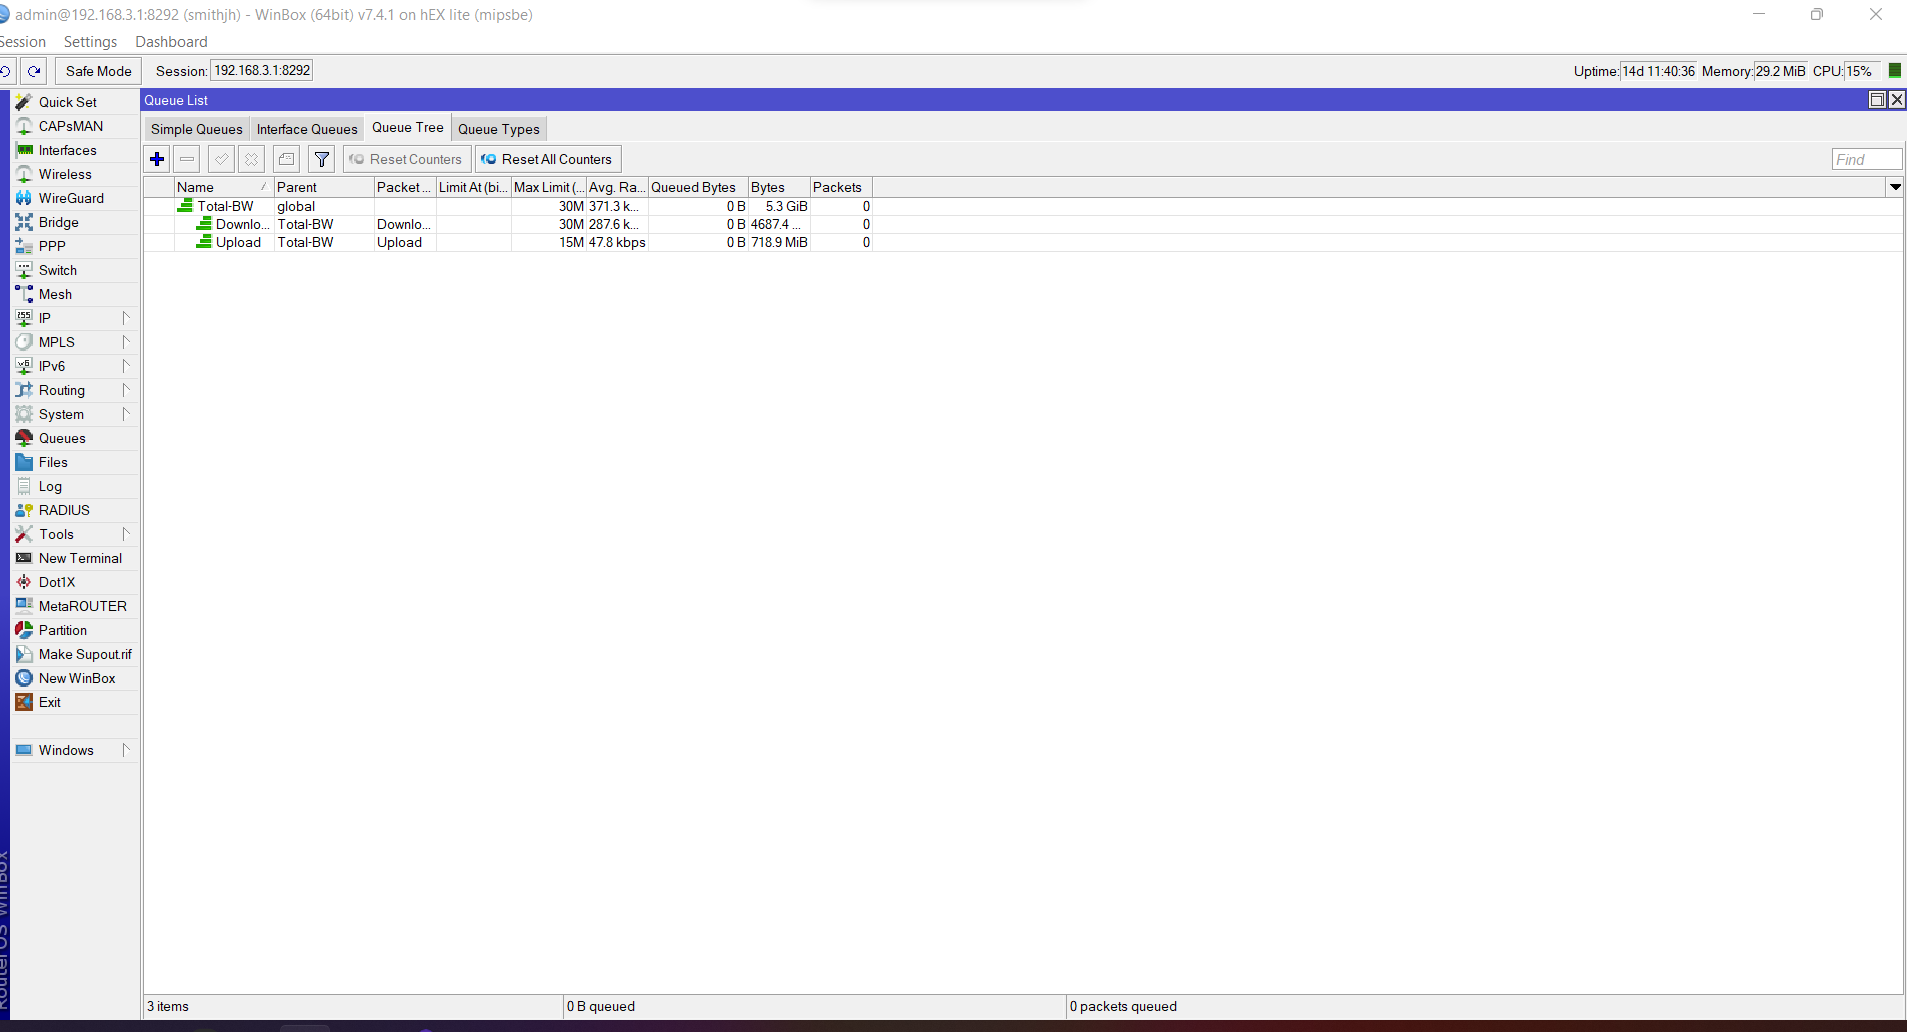Sort by the Queued Bytes column header
The height and width of the screenshot is (1032, 1907).
[x=698, y=187]
